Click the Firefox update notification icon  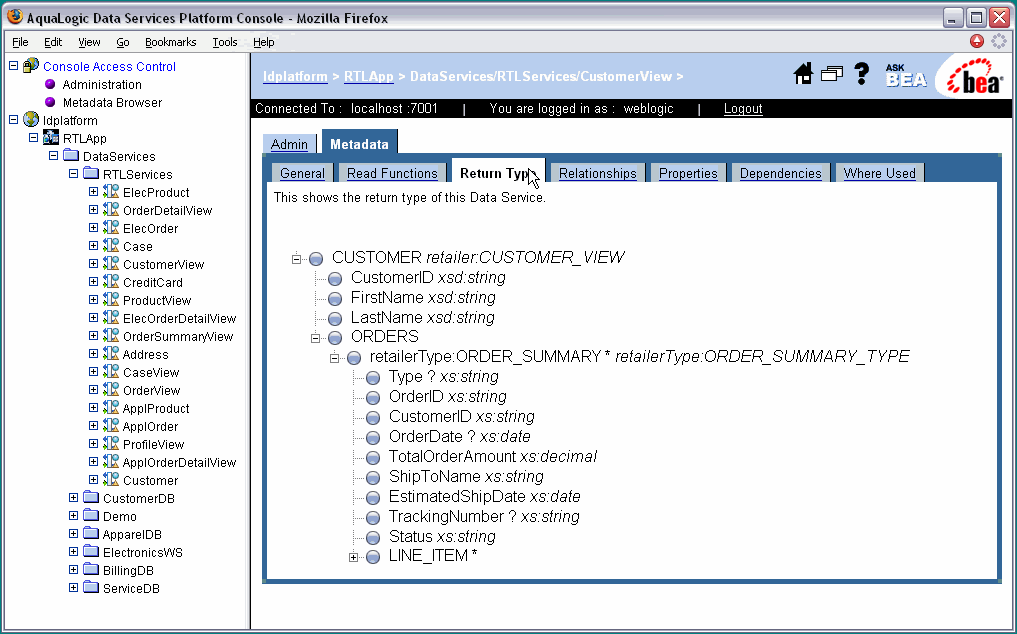pos(977,42)
